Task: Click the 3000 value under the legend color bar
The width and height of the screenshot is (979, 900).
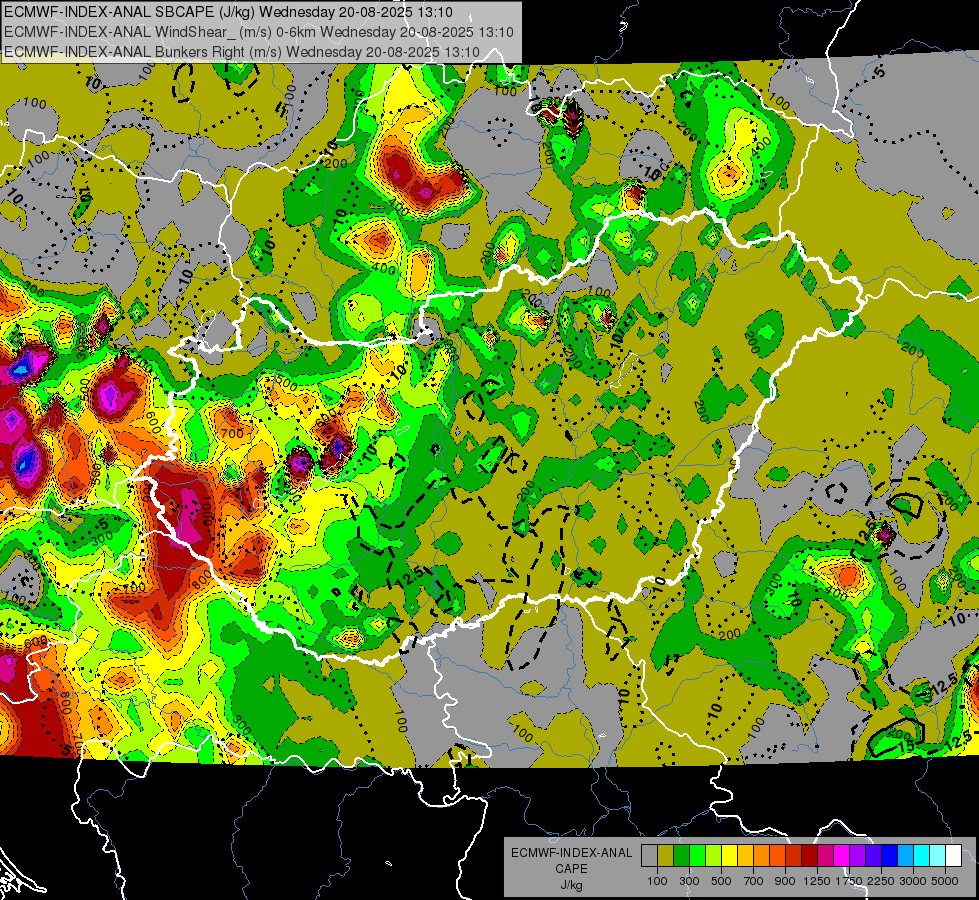Action: (x=913, y=881)
